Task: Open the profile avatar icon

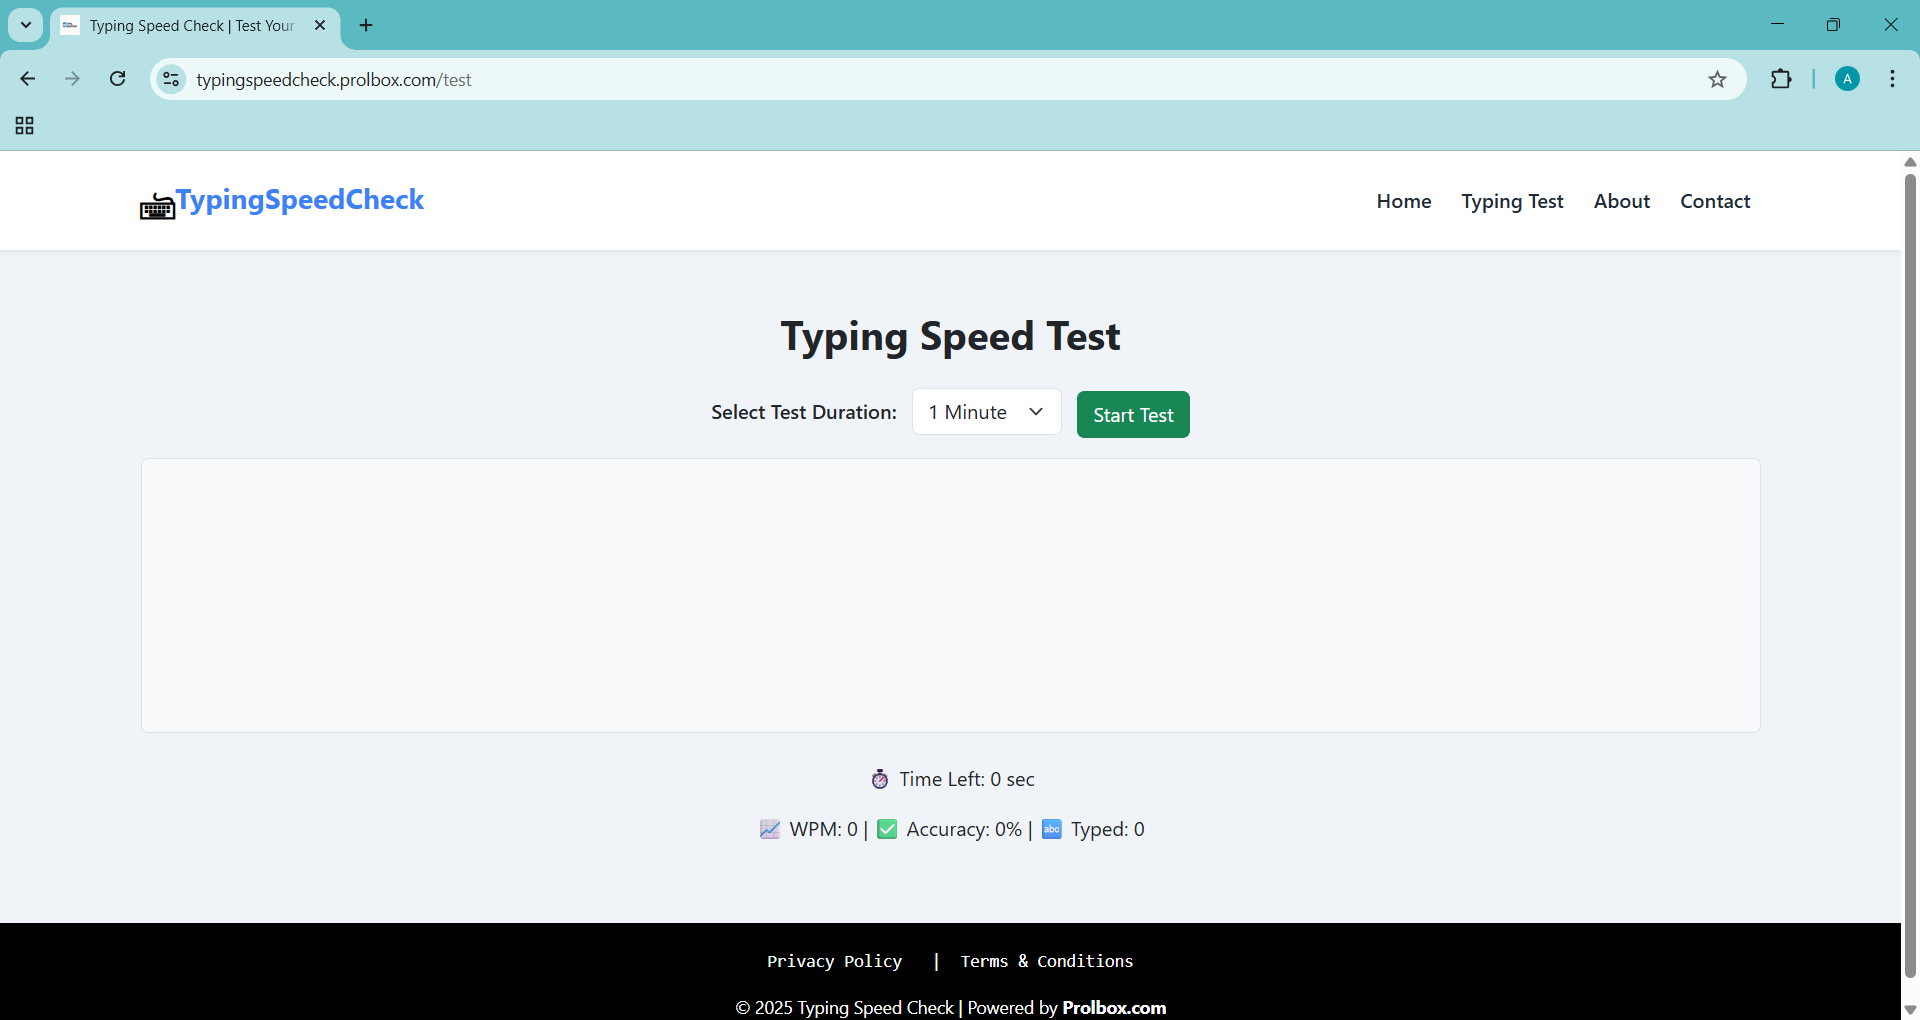Action: (x=1847, y=79)
